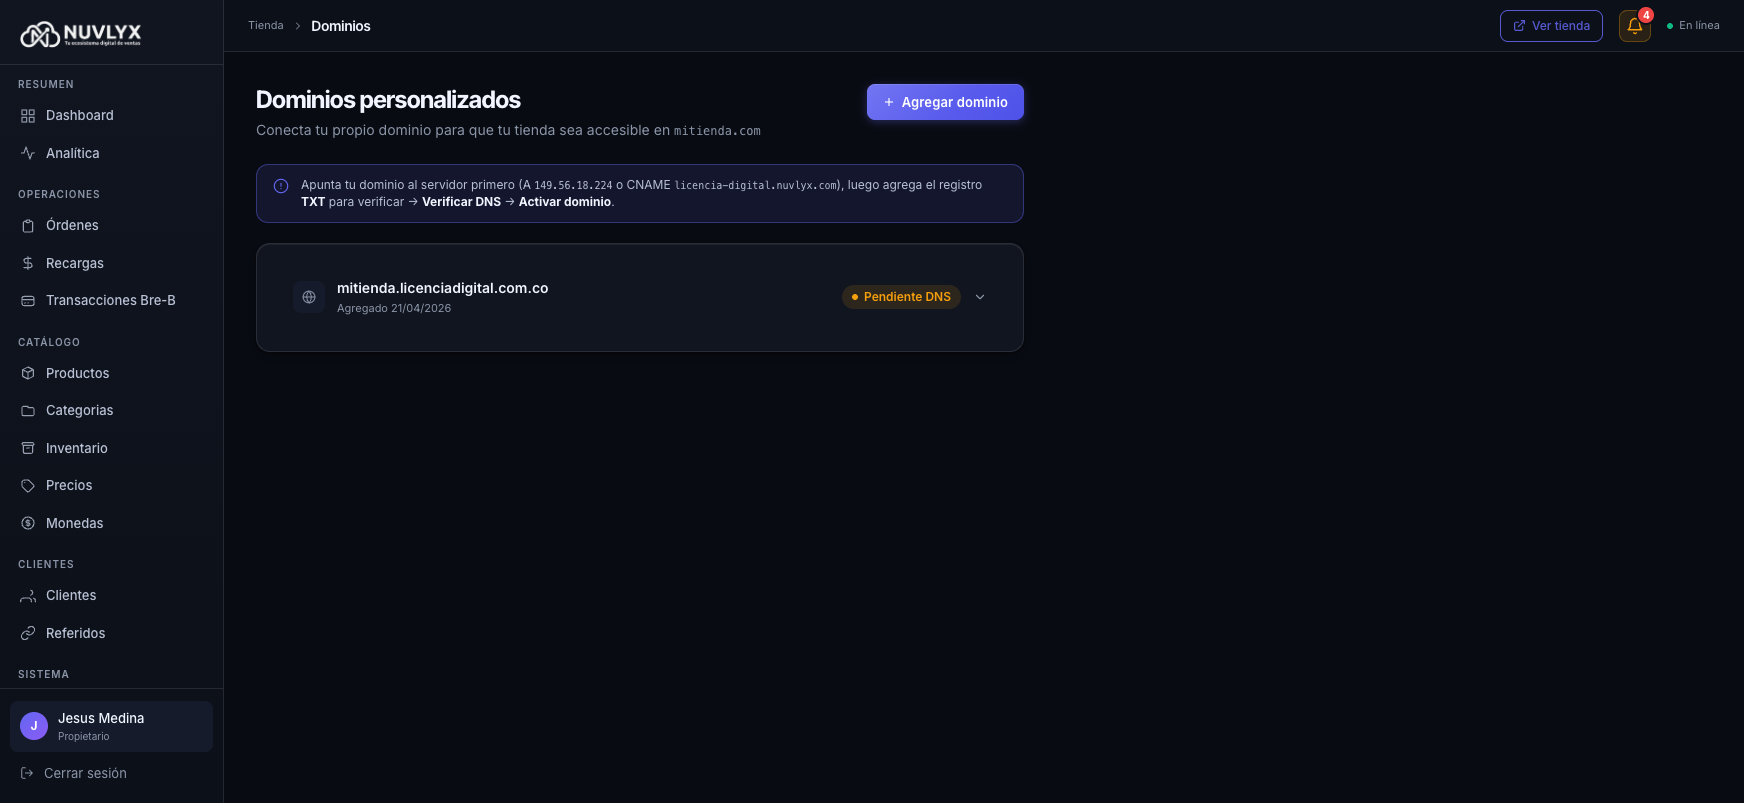Click the NUVLYX logo
The height and width of the screenshot is (803, 1744).
(x=80, y=33)
